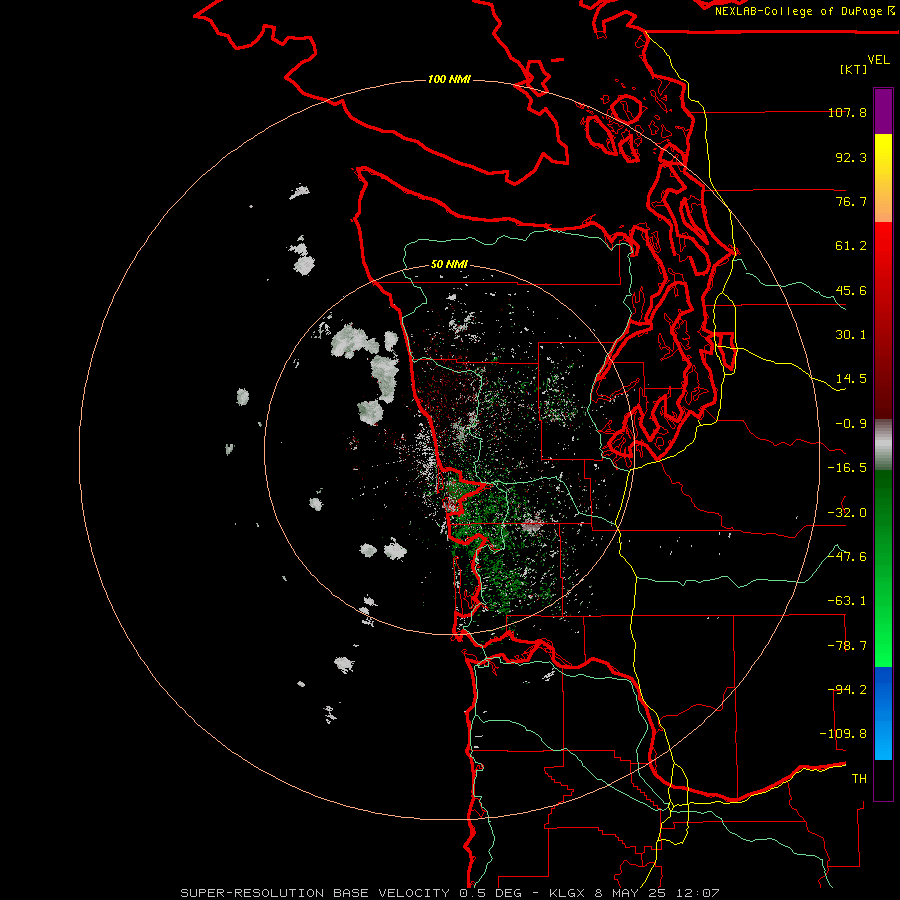This screenshot has width=900, height=900.
Task: Click the -94.2 legend value
Action: tap(847, 690)
